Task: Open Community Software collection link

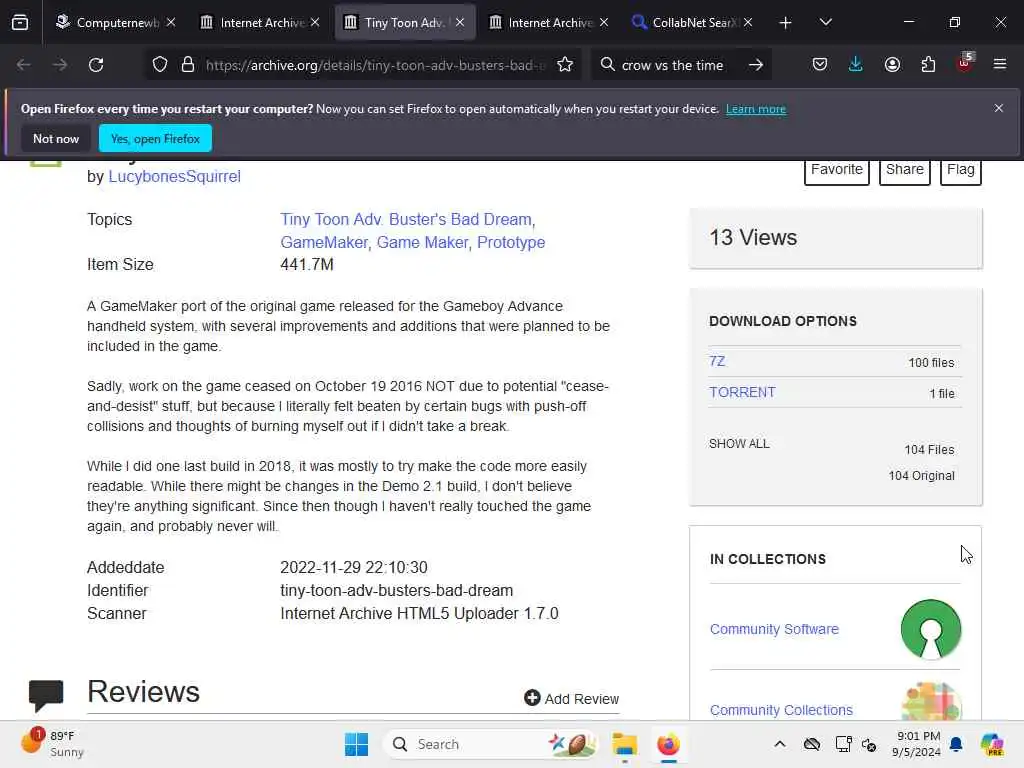Action: click(x=775, y=629)
